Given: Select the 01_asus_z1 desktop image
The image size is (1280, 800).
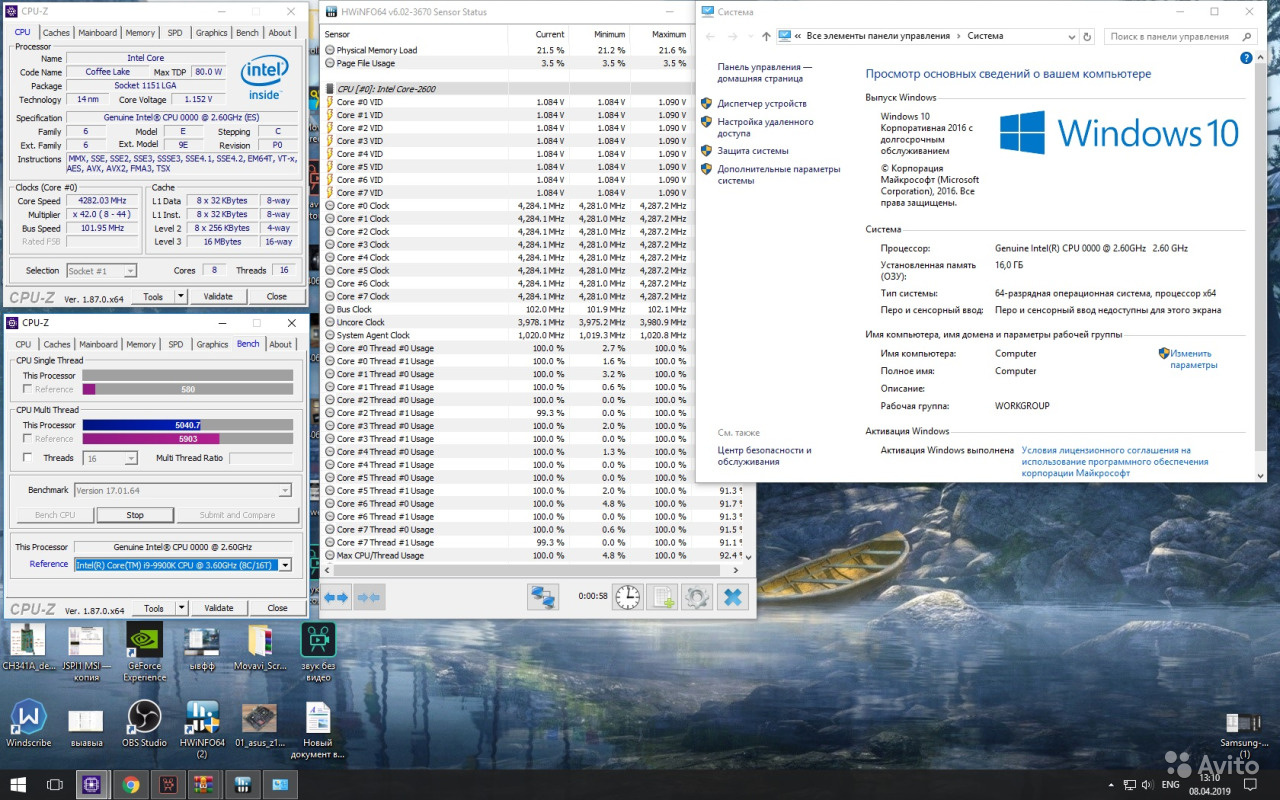Looking at the screenshot, I should [x=260, y=724].
